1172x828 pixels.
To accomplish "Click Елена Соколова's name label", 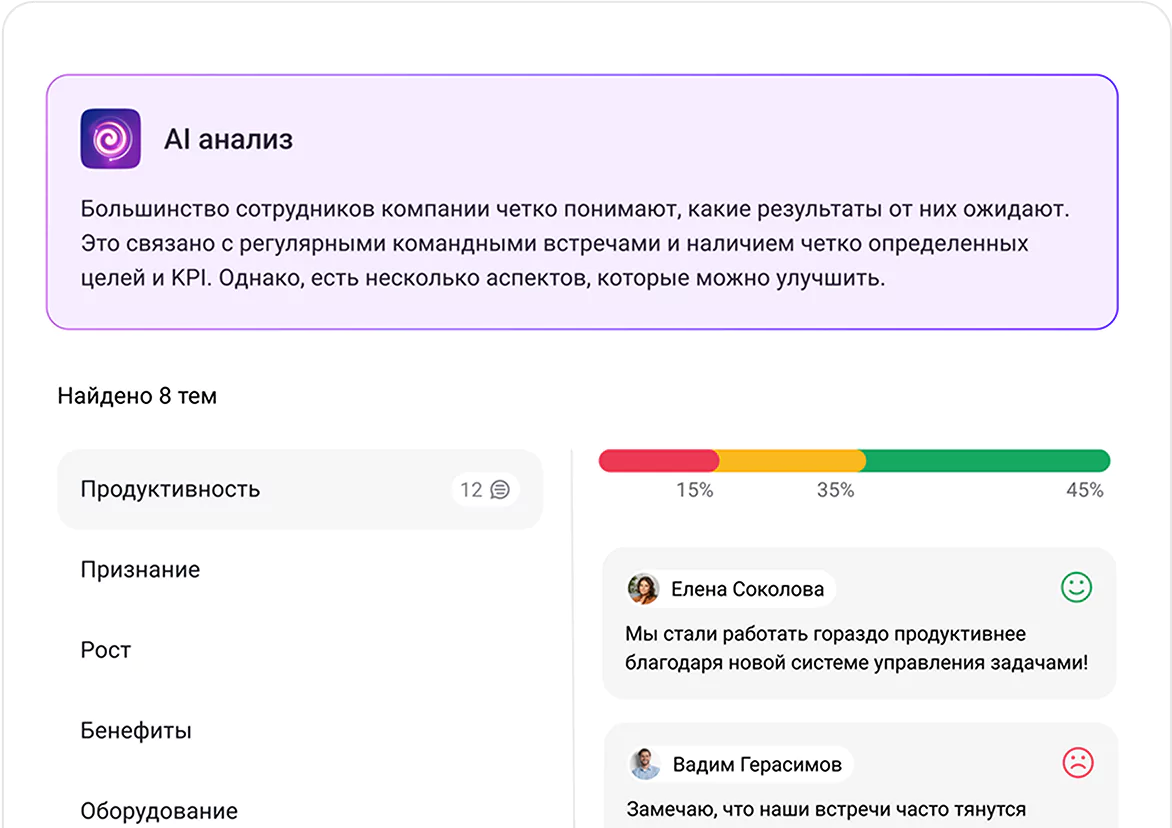I will (x=748, y=588).
